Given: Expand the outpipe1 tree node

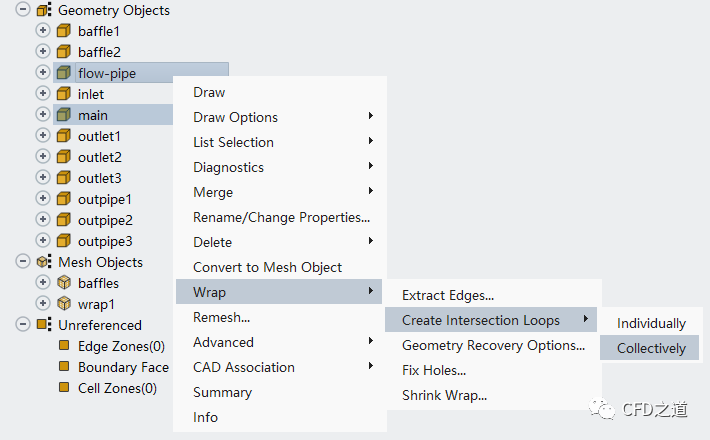Looking at the screenshot, I should point(43,199).
